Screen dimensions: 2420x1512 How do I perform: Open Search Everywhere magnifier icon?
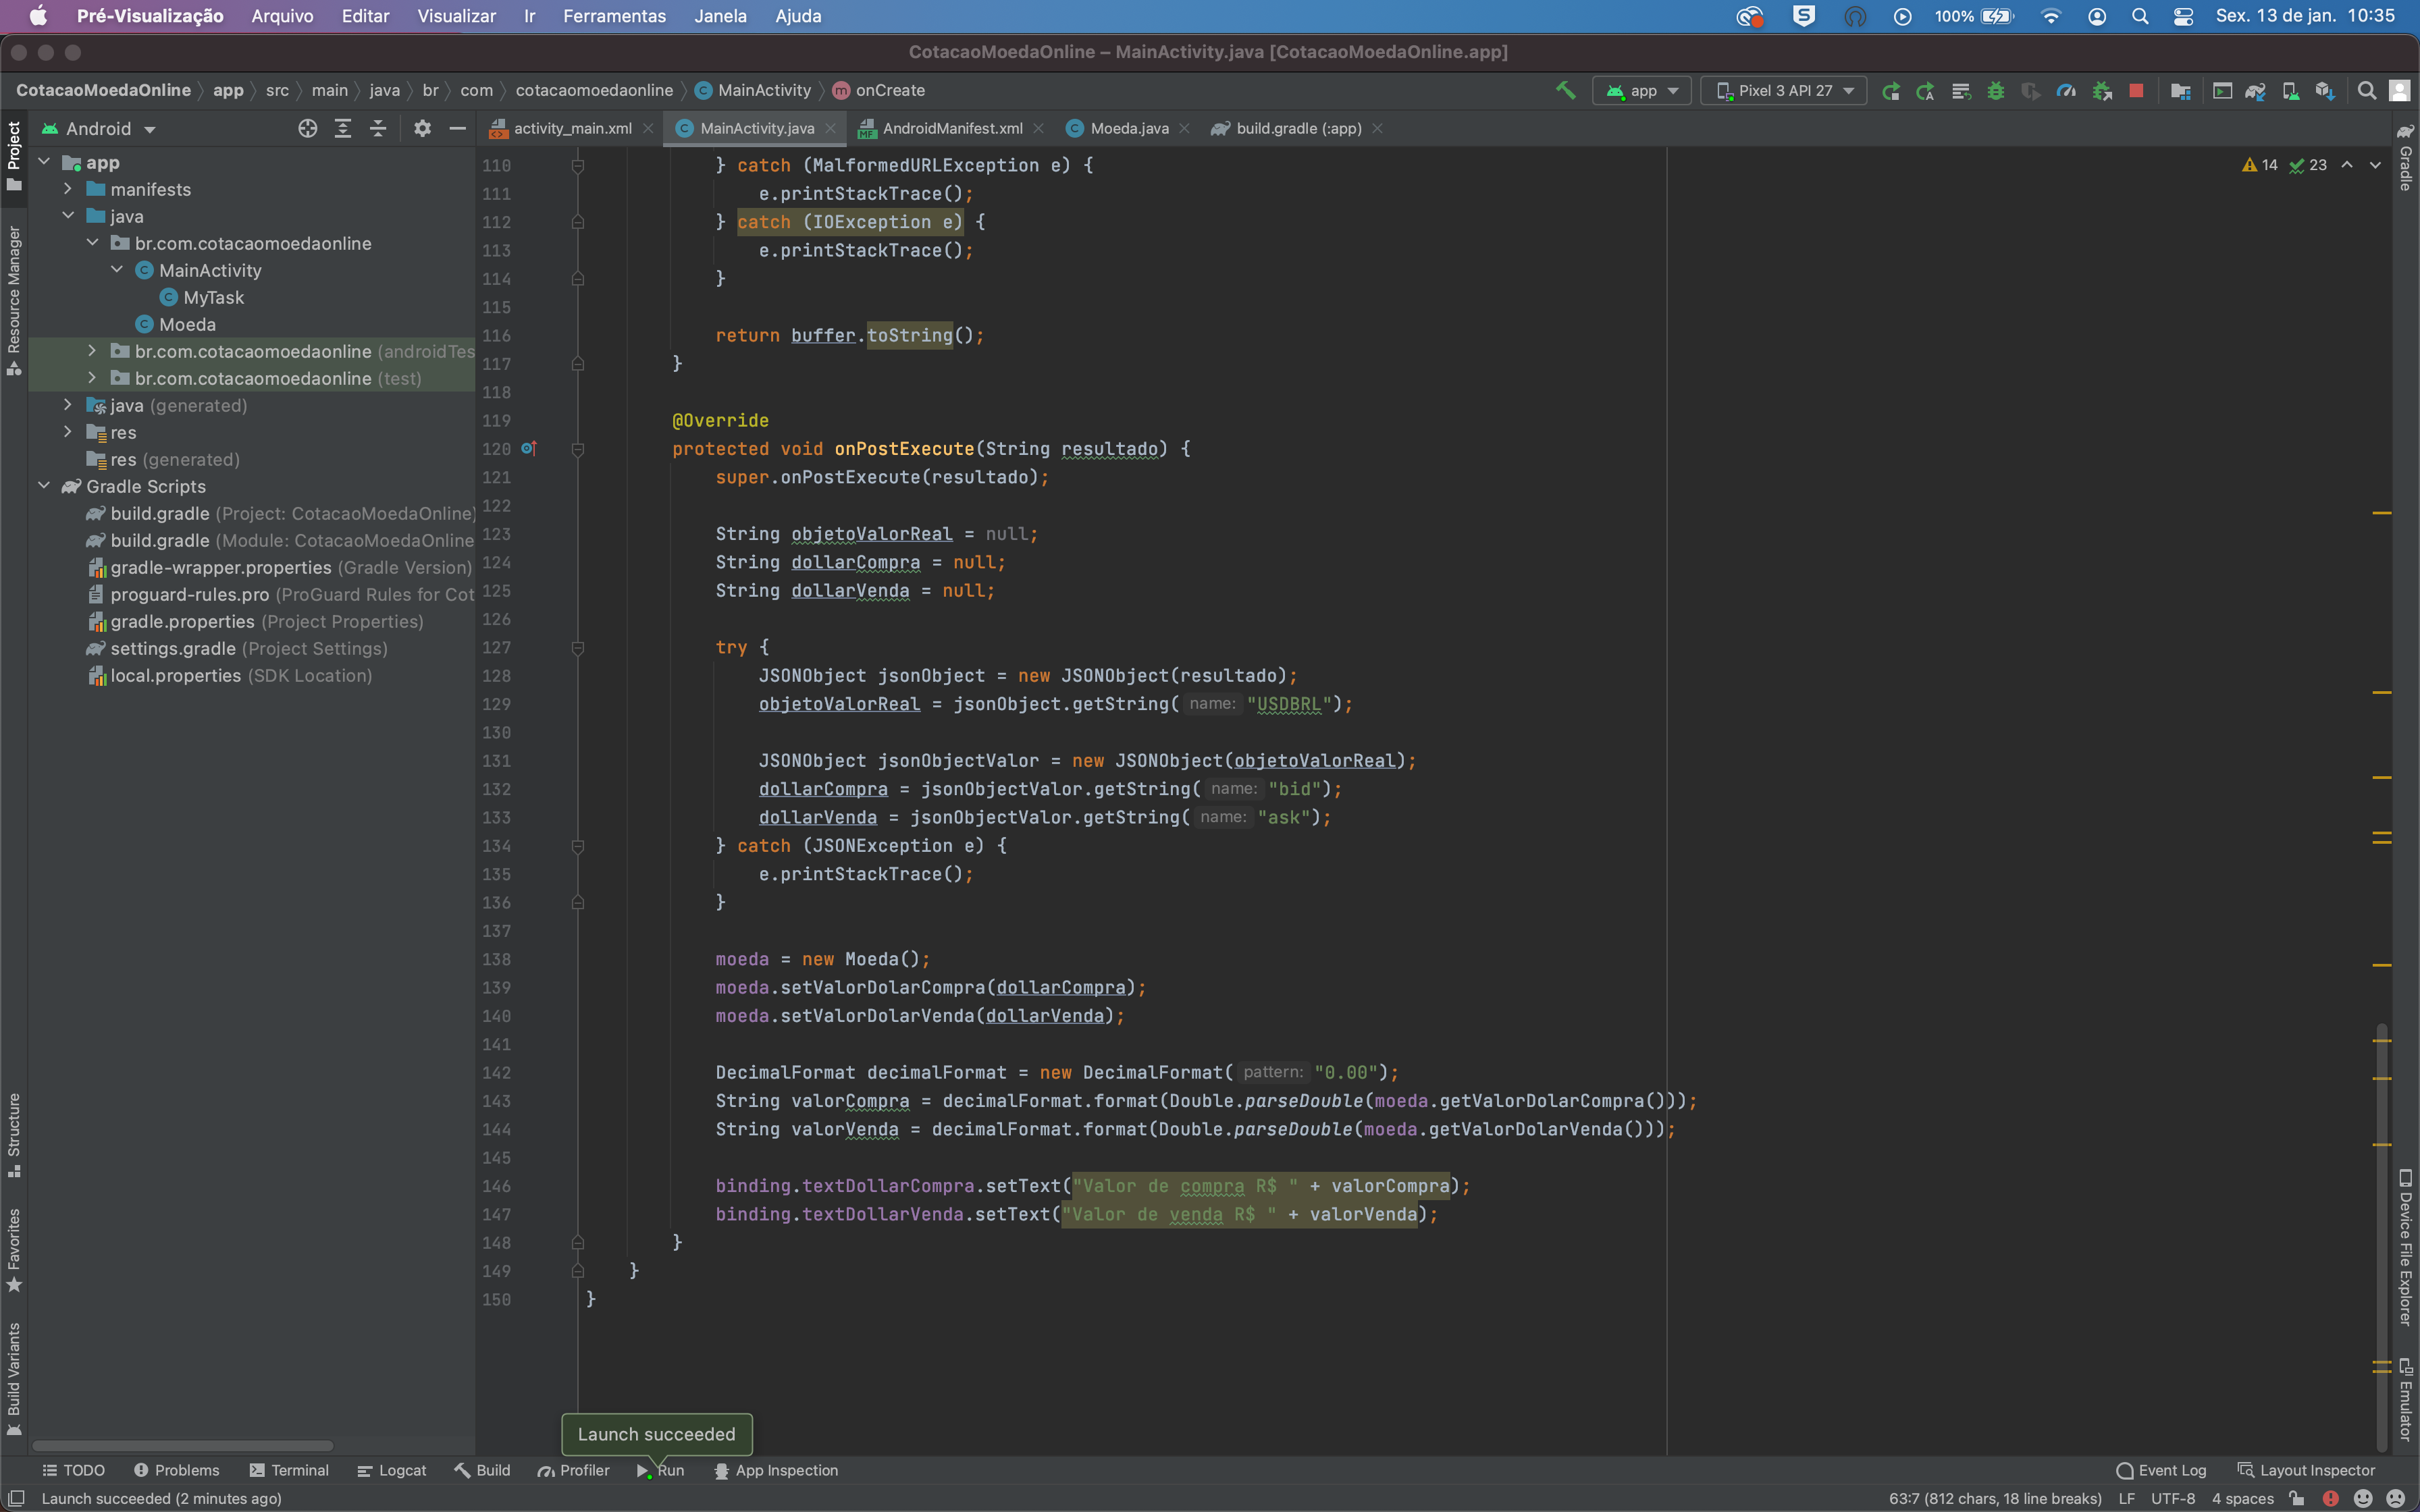[x=2367, y=90]
